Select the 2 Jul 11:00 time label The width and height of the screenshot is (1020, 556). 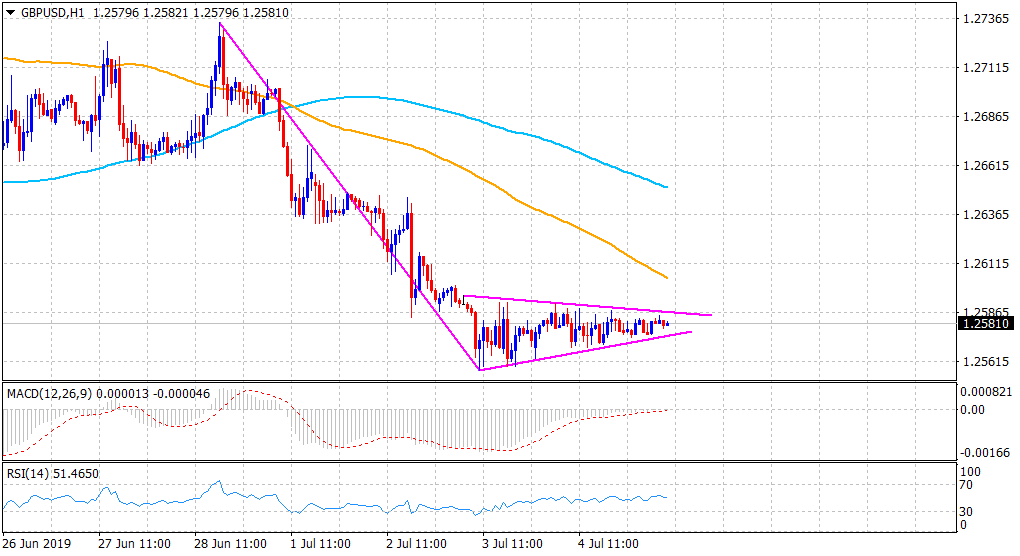click(x=416, y=544)
